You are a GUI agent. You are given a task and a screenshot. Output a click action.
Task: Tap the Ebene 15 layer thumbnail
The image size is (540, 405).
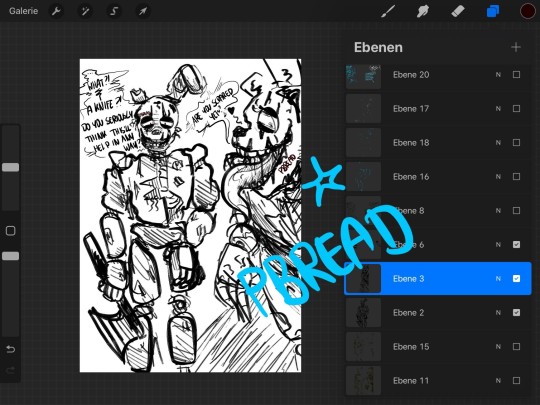point(363,346)
